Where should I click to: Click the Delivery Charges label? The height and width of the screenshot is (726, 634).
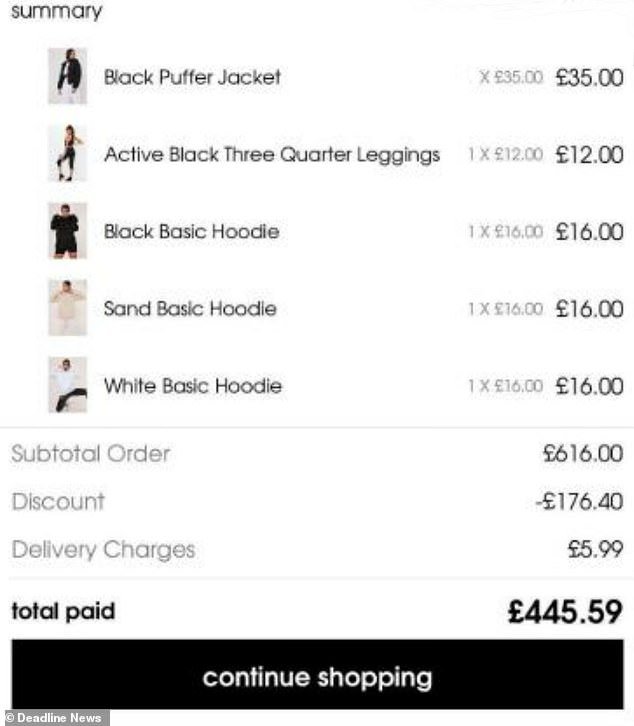pos(103,550)
